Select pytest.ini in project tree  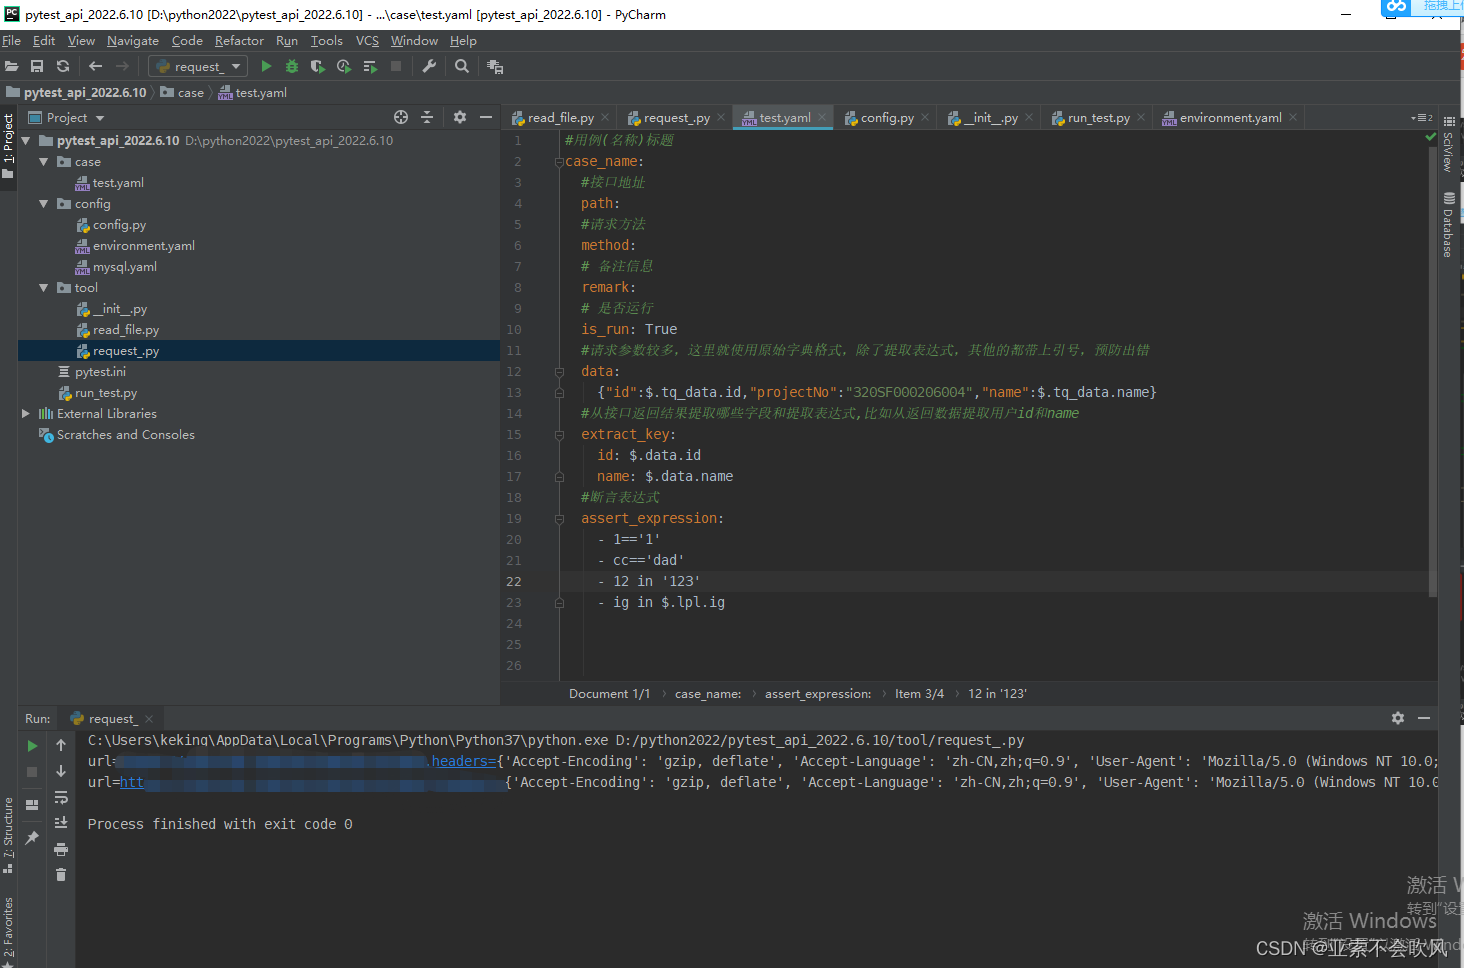click(100, 372)
